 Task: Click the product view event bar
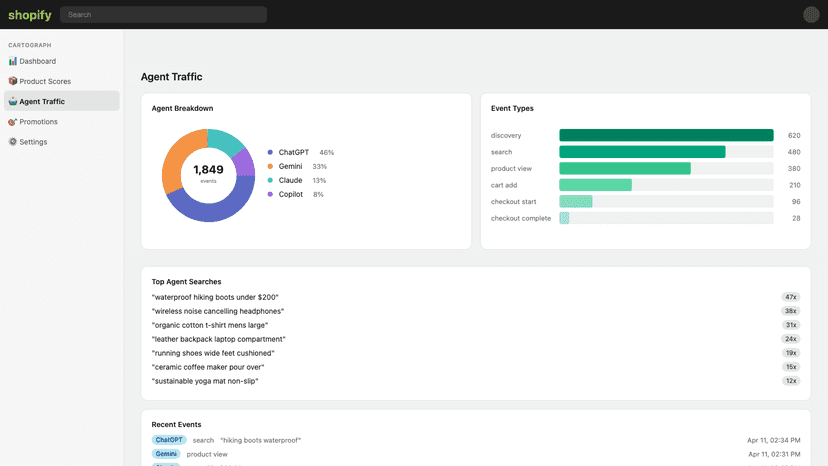click(x=625, y=169)
